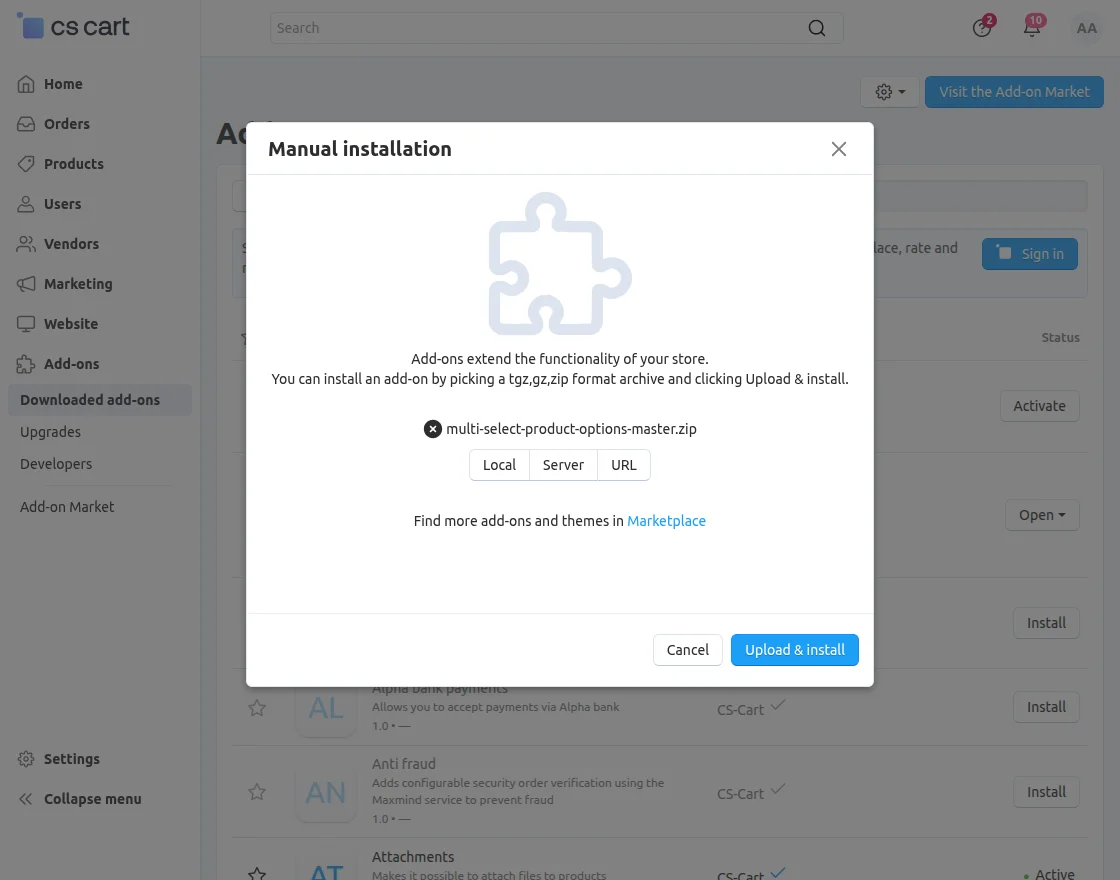The height and width of the screenshot is (880, 1120).
Task: Select the URL upload tab
Action: [623, 464]
